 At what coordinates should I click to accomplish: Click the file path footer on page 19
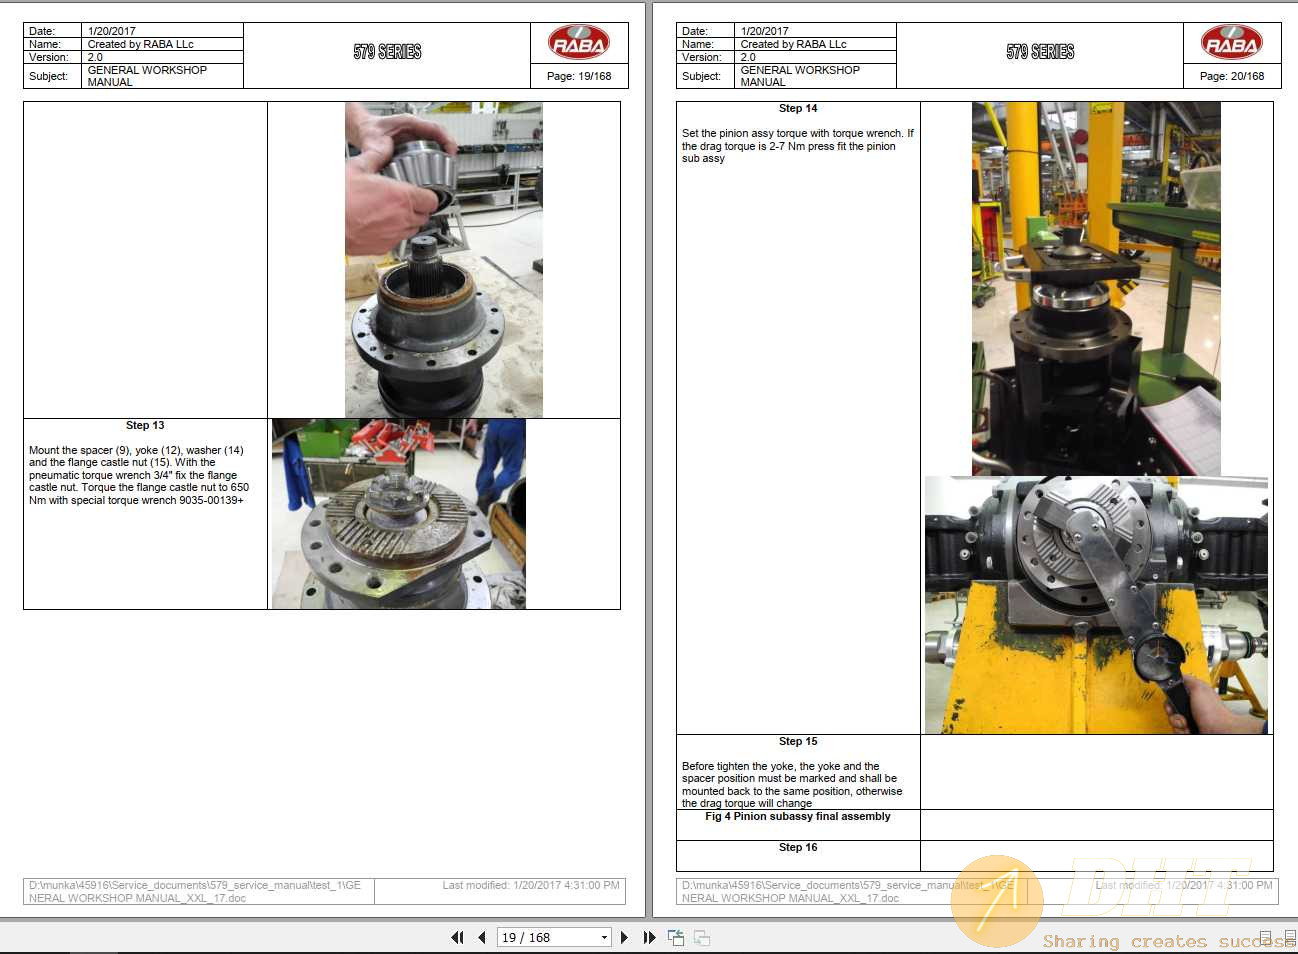tap(195, 891)
